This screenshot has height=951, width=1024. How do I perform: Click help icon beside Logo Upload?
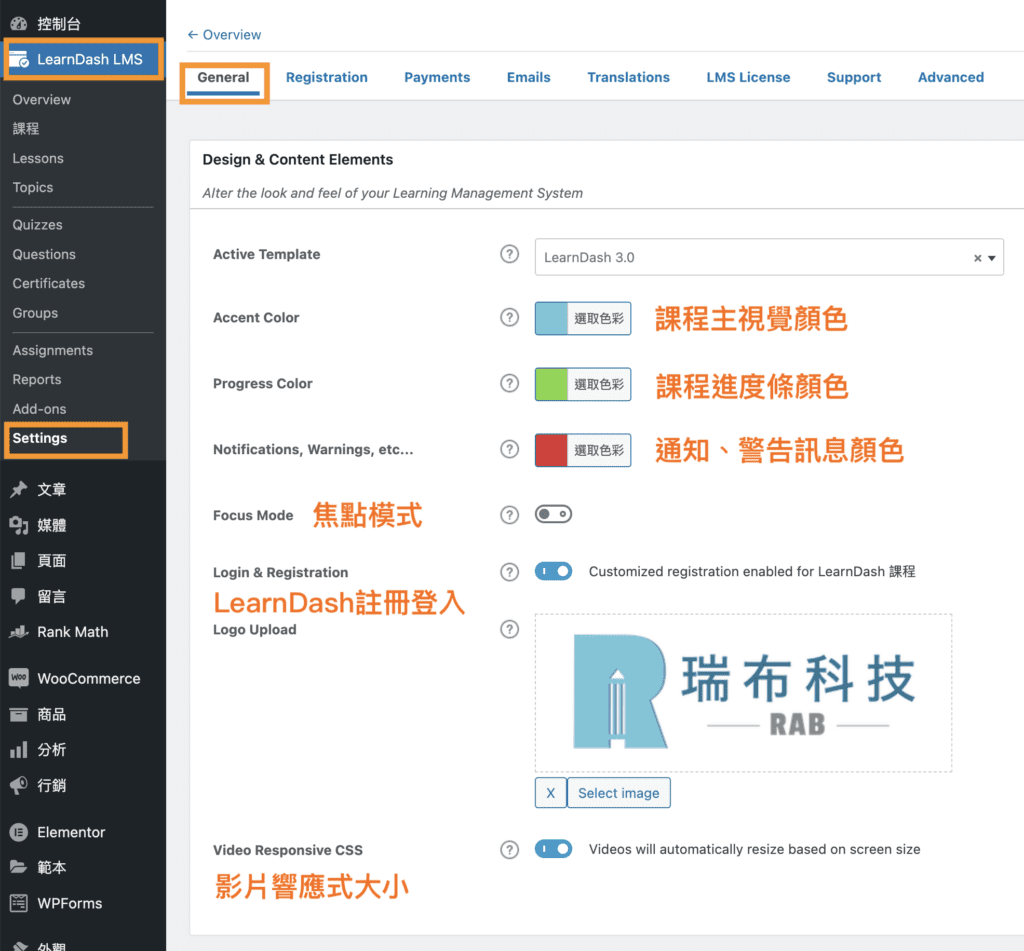tap(510, 629)
